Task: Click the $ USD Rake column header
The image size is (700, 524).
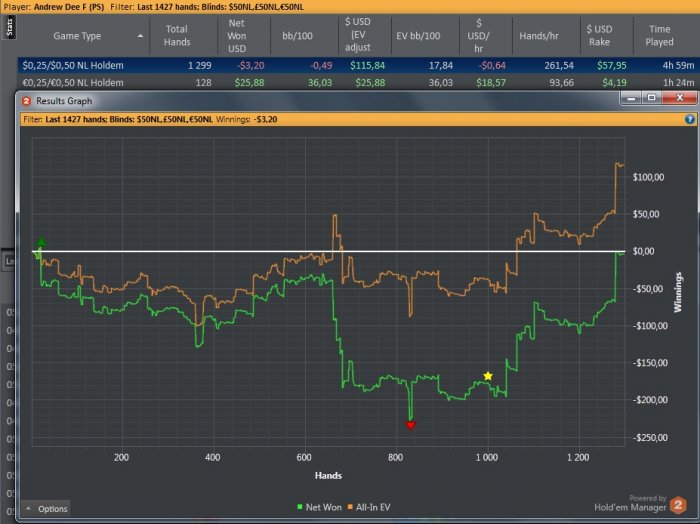Action: 600,35
